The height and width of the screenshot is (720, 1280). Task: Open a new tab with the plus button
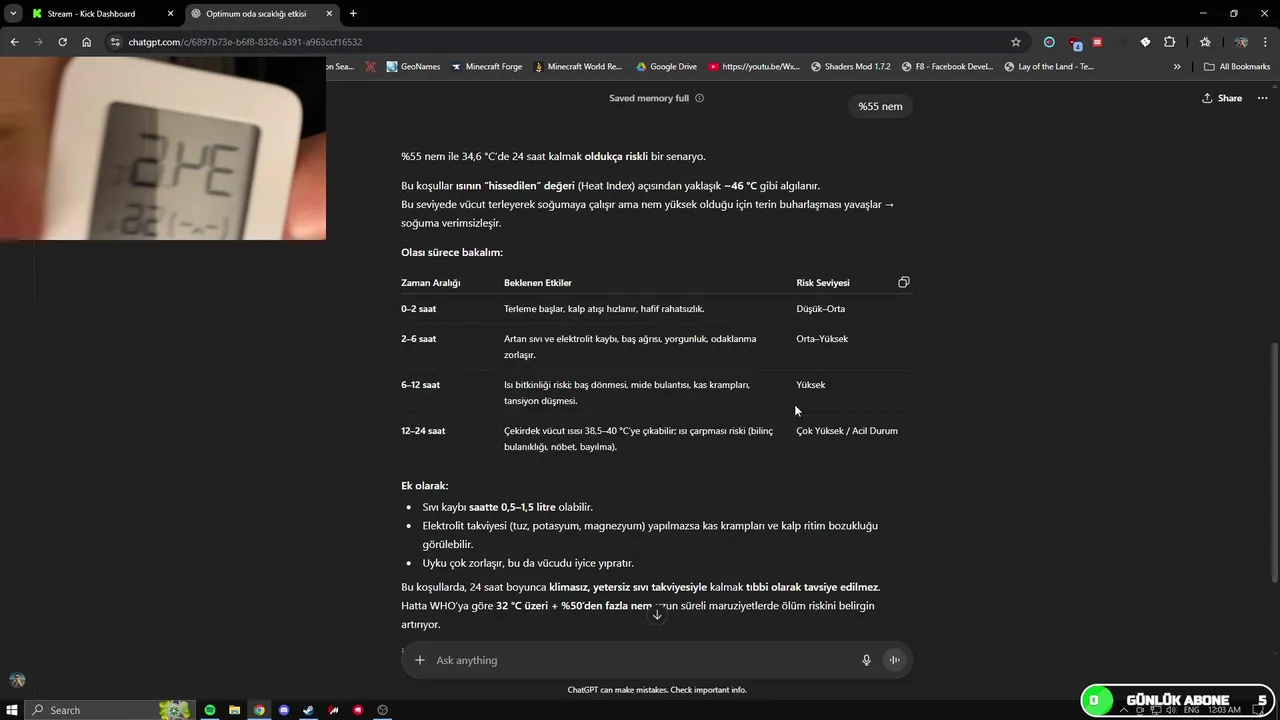pyautogui.click(x=353, y=13)
